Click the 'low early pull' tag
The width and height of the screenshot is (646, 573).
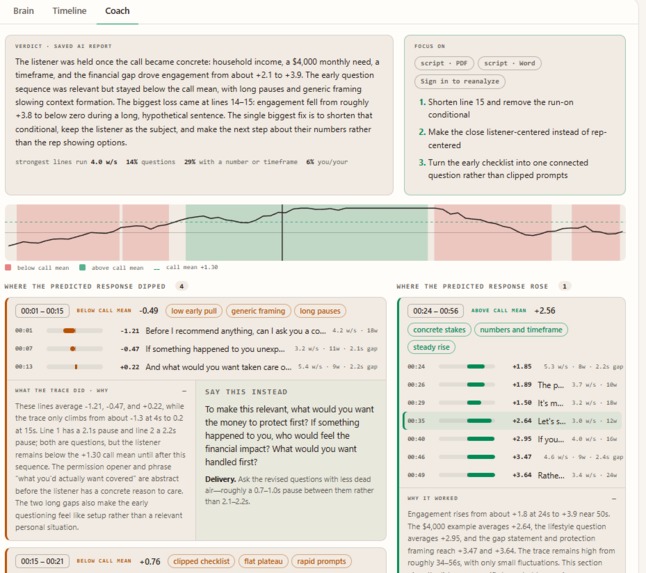[194, 311]
